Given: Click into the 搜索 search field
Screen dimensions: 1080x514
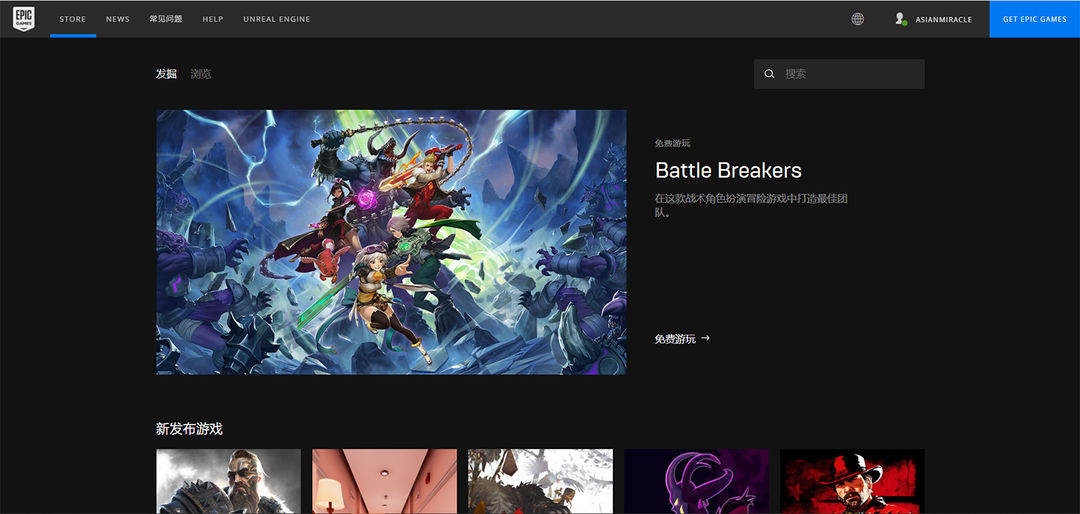Looking at the screenshot, I should pyautogui.click(x=839, y=74).
